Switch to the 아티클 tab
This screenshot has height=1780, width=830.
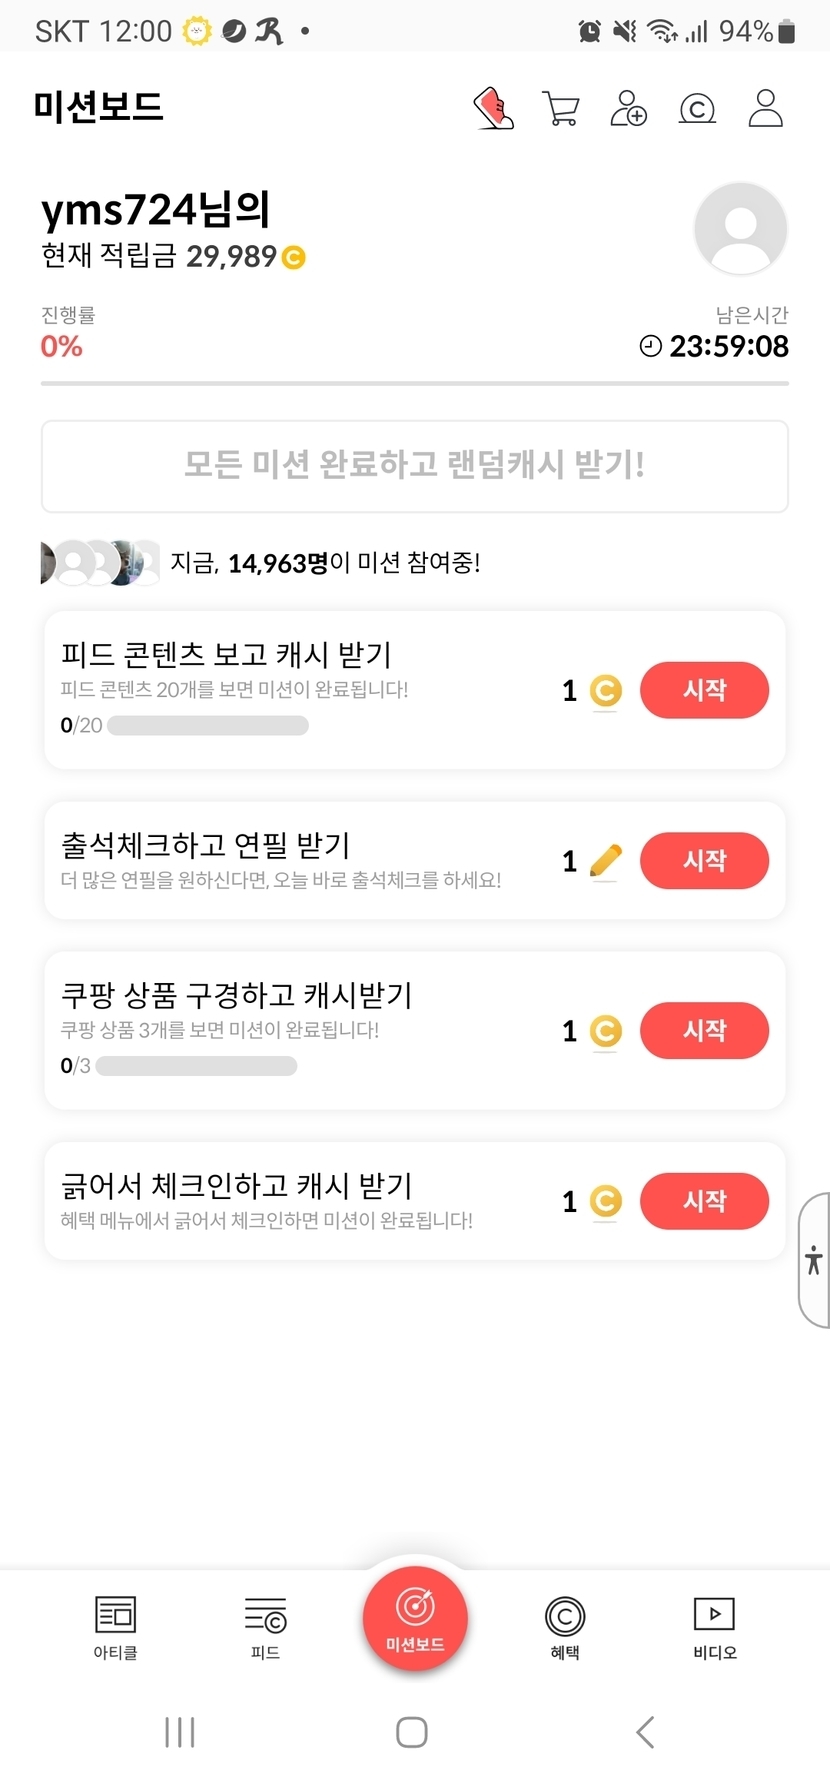tap(115, 1626)
